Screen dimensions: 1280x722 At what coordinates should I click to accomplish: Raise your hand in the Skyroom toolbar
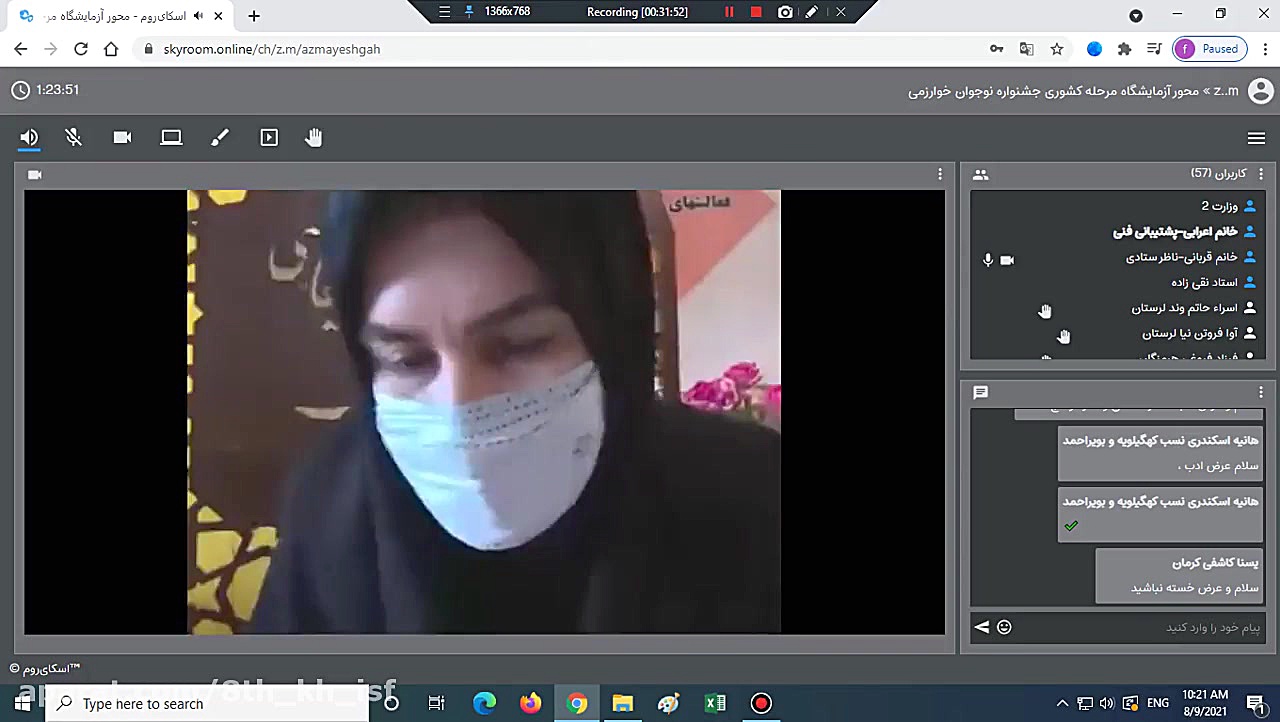click(314, 138)
